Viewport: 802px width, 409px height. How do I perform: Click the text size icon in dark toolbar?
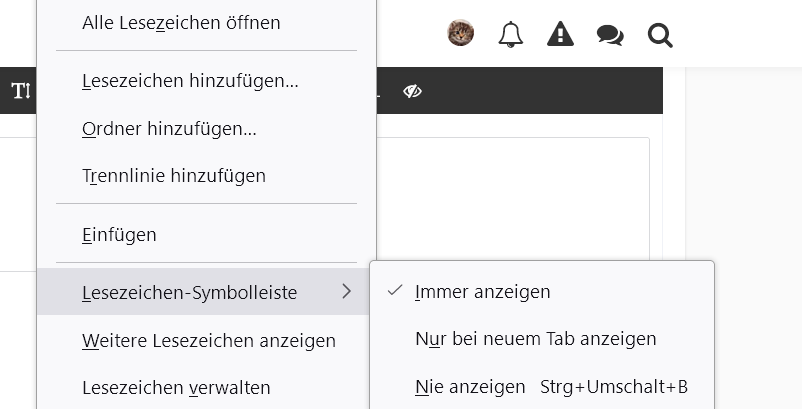[21, 91]
